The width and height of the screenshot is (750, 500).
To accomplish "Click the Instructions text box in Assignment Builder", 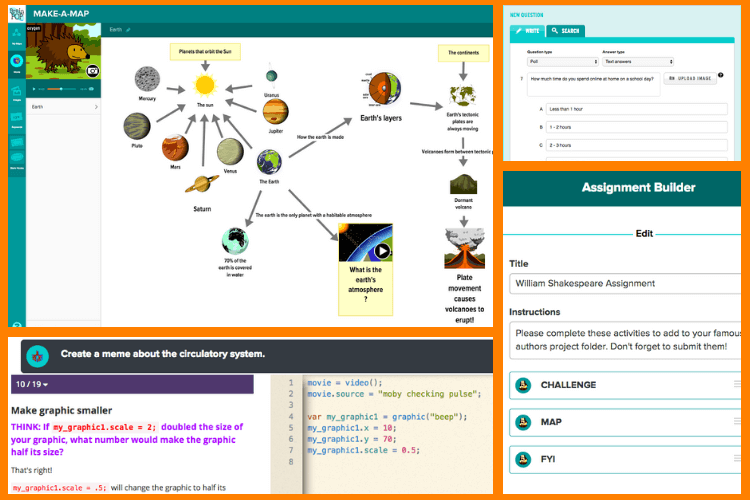I will pos(625,340).
